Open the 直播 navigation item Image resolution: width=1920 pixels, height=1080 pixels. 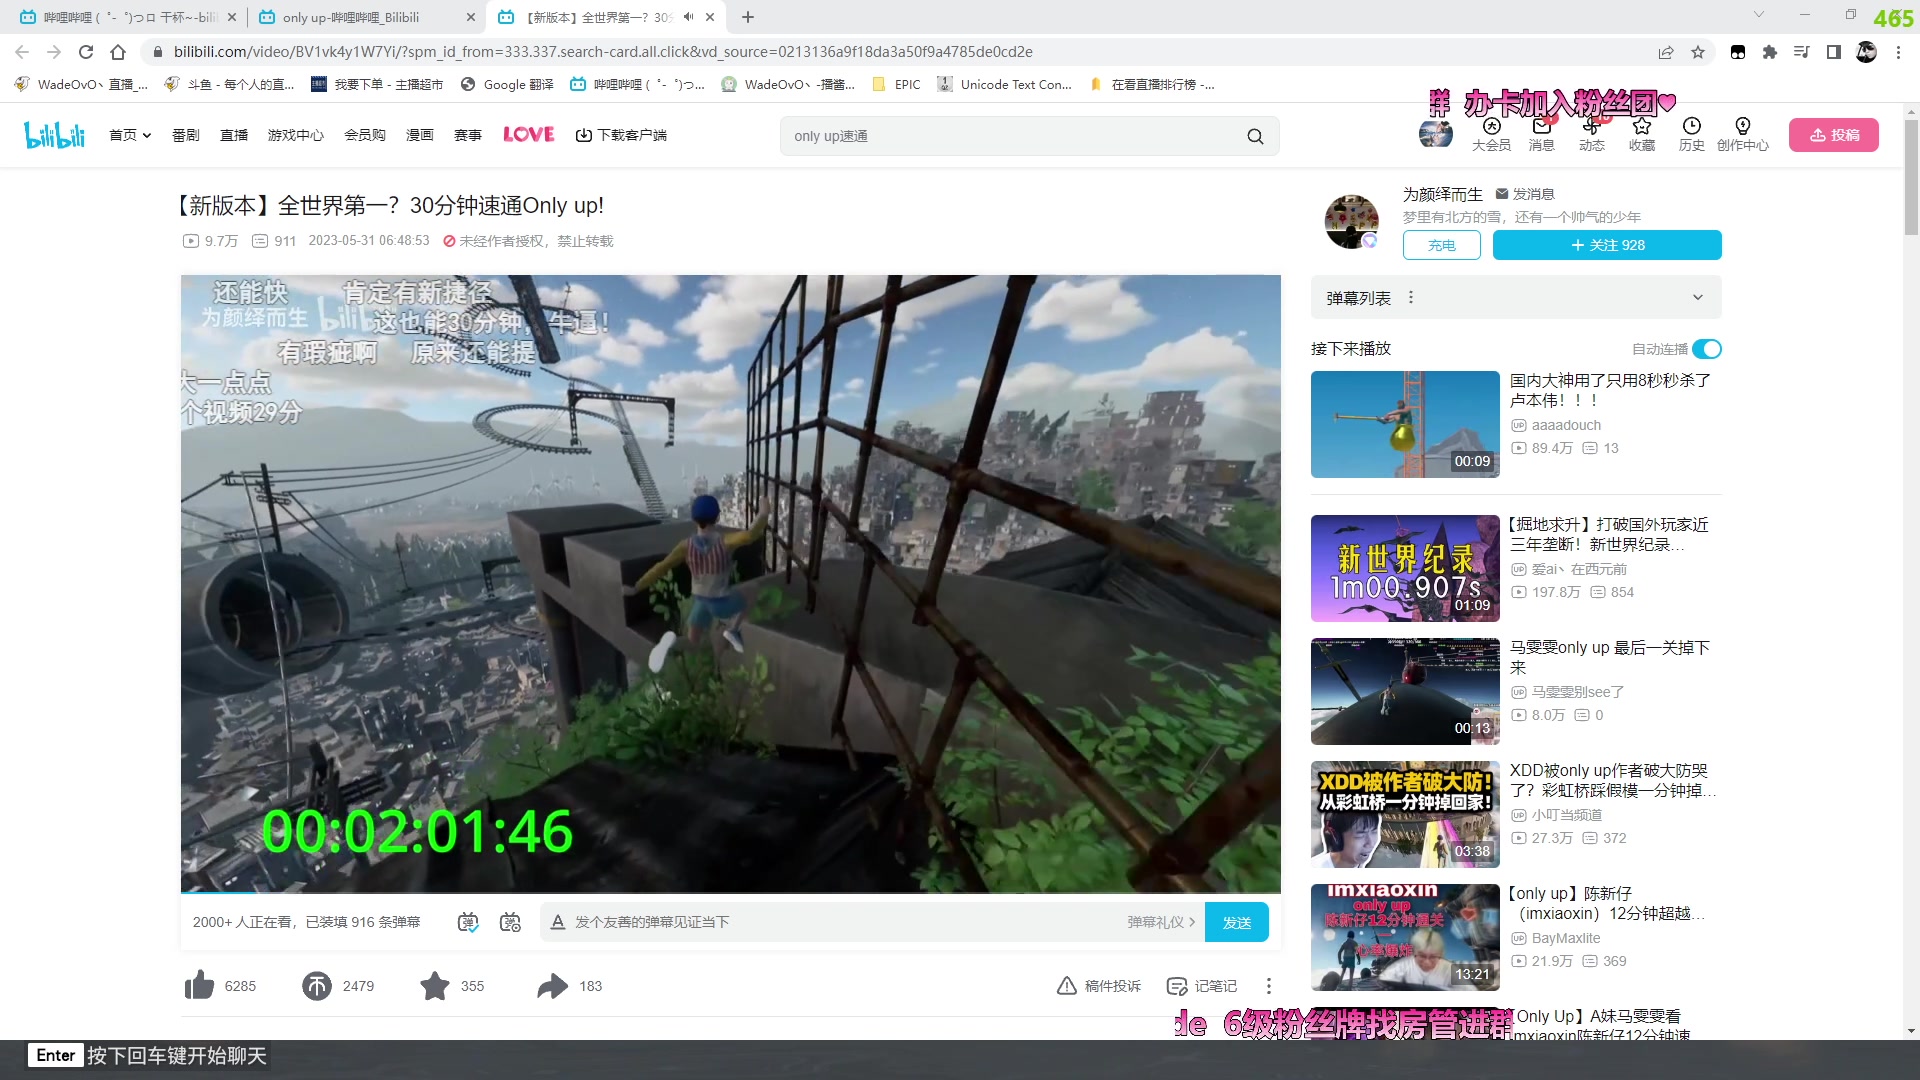point(234,135)
